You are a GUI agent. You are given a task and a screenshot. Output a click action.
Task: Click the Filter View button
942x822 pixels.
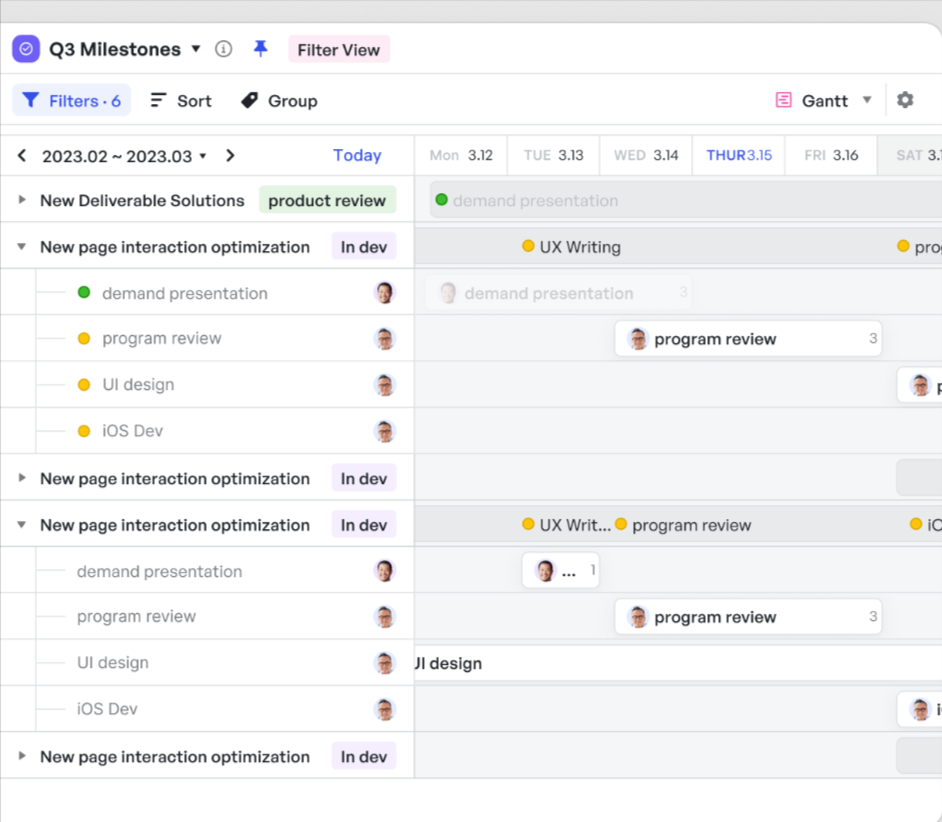(338, 50)
